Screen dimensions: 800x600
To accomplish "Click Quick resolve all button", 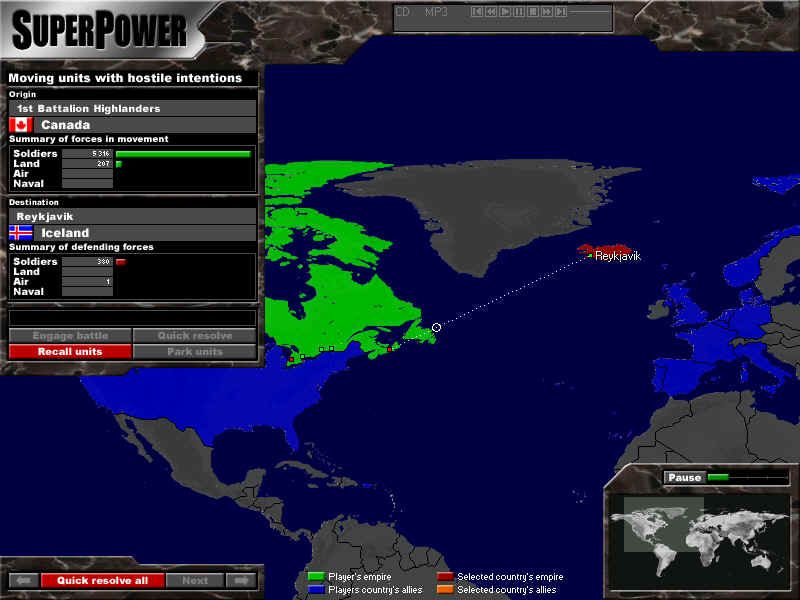I will coord(102,580).
